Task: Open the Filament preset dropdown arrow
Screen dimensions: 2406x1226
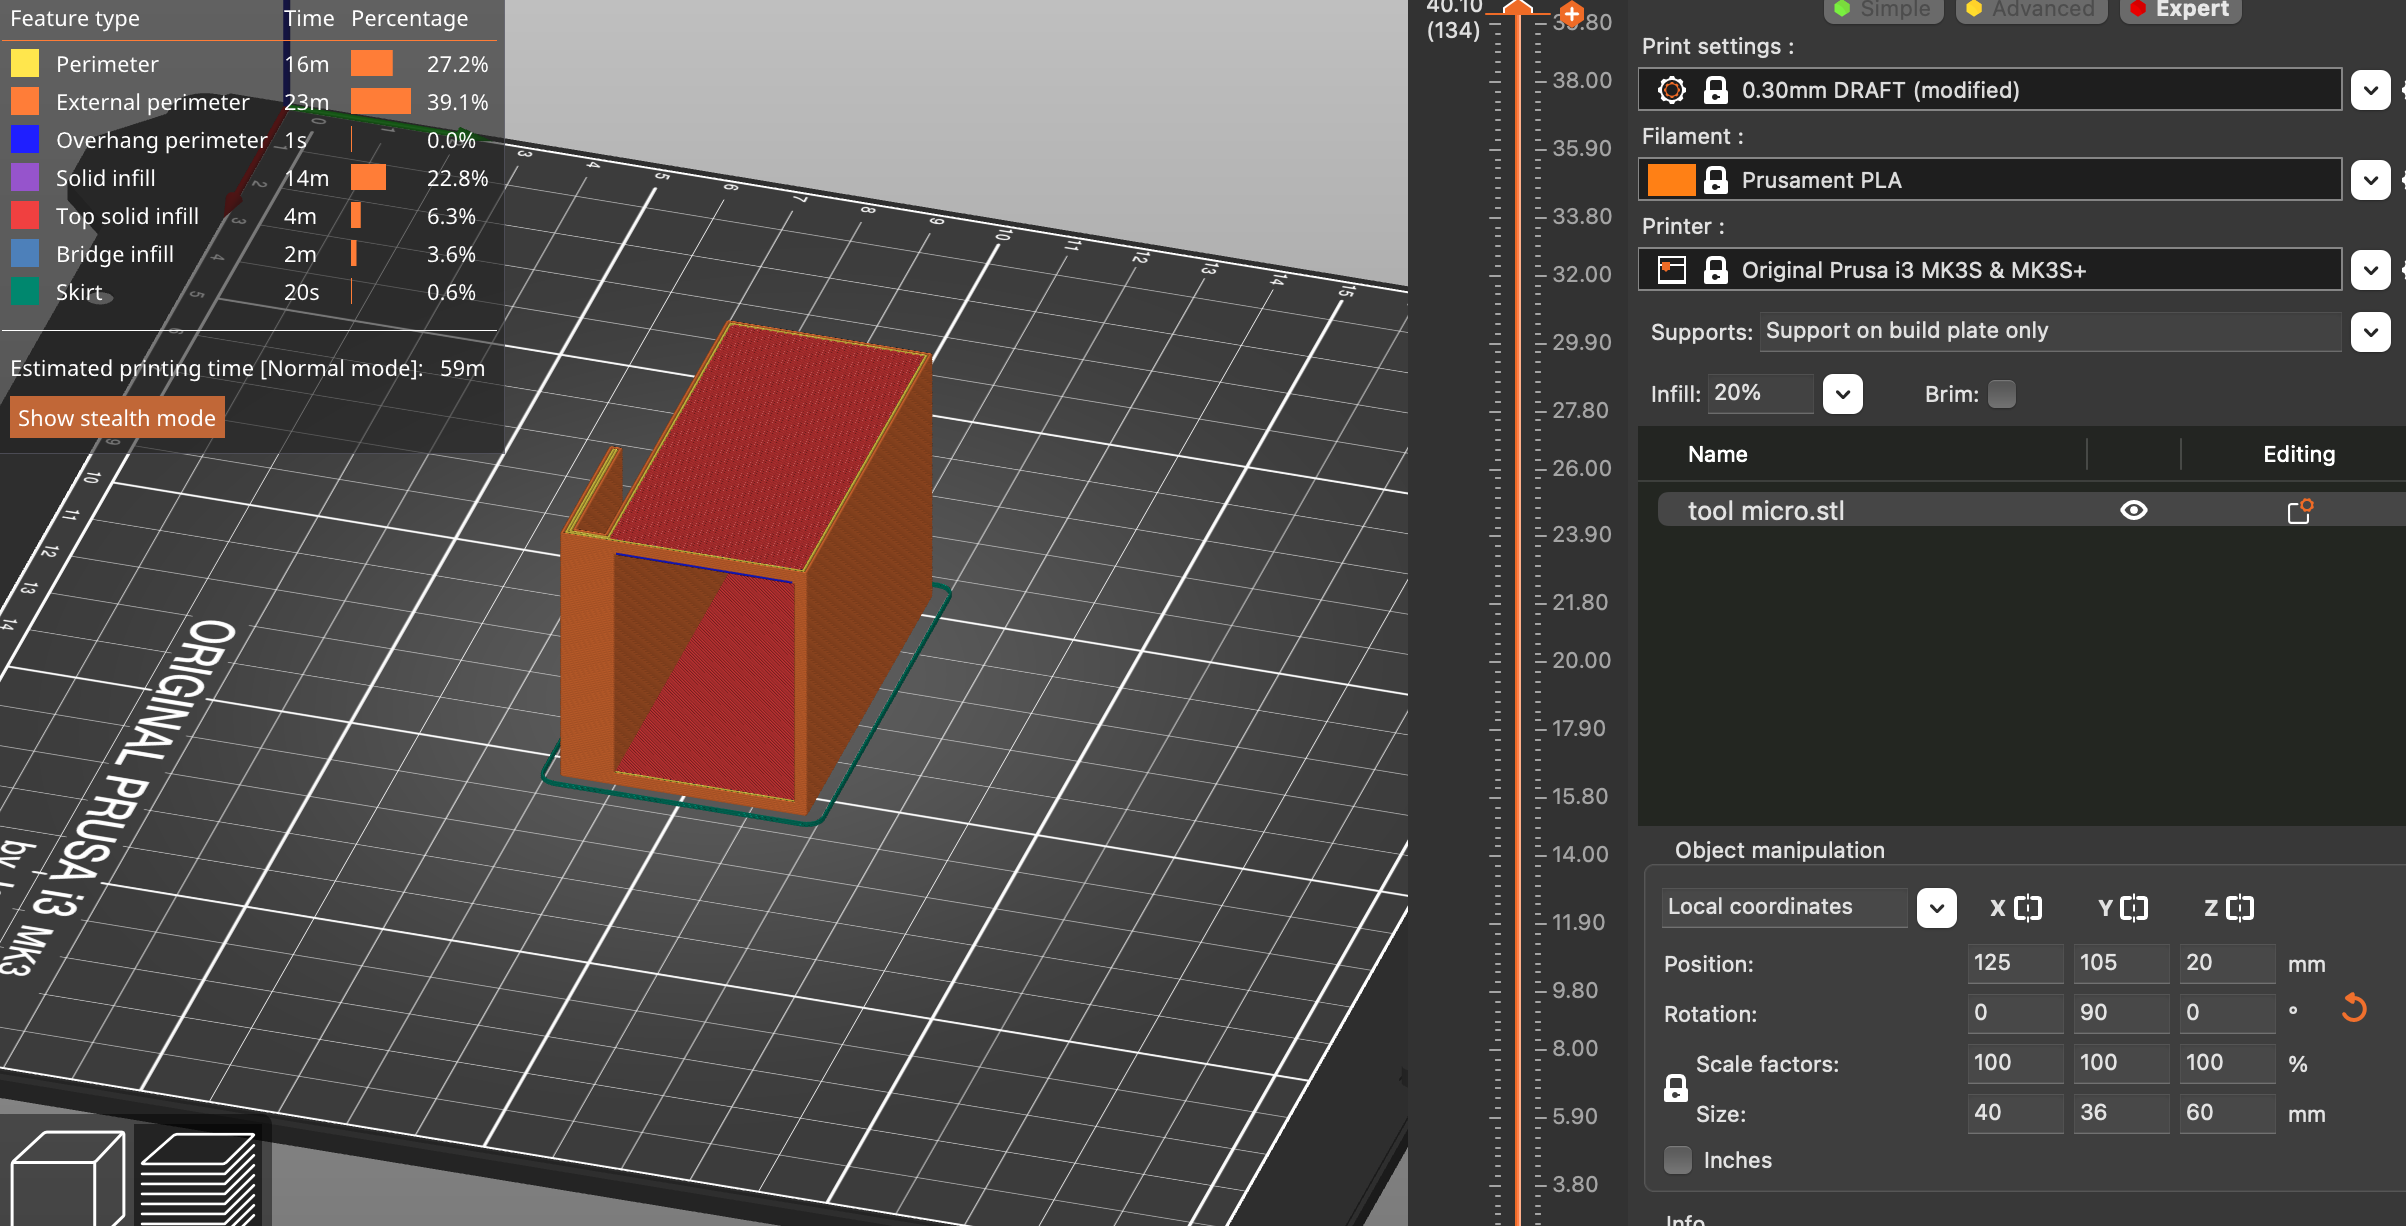Action: coord(2370,180)
